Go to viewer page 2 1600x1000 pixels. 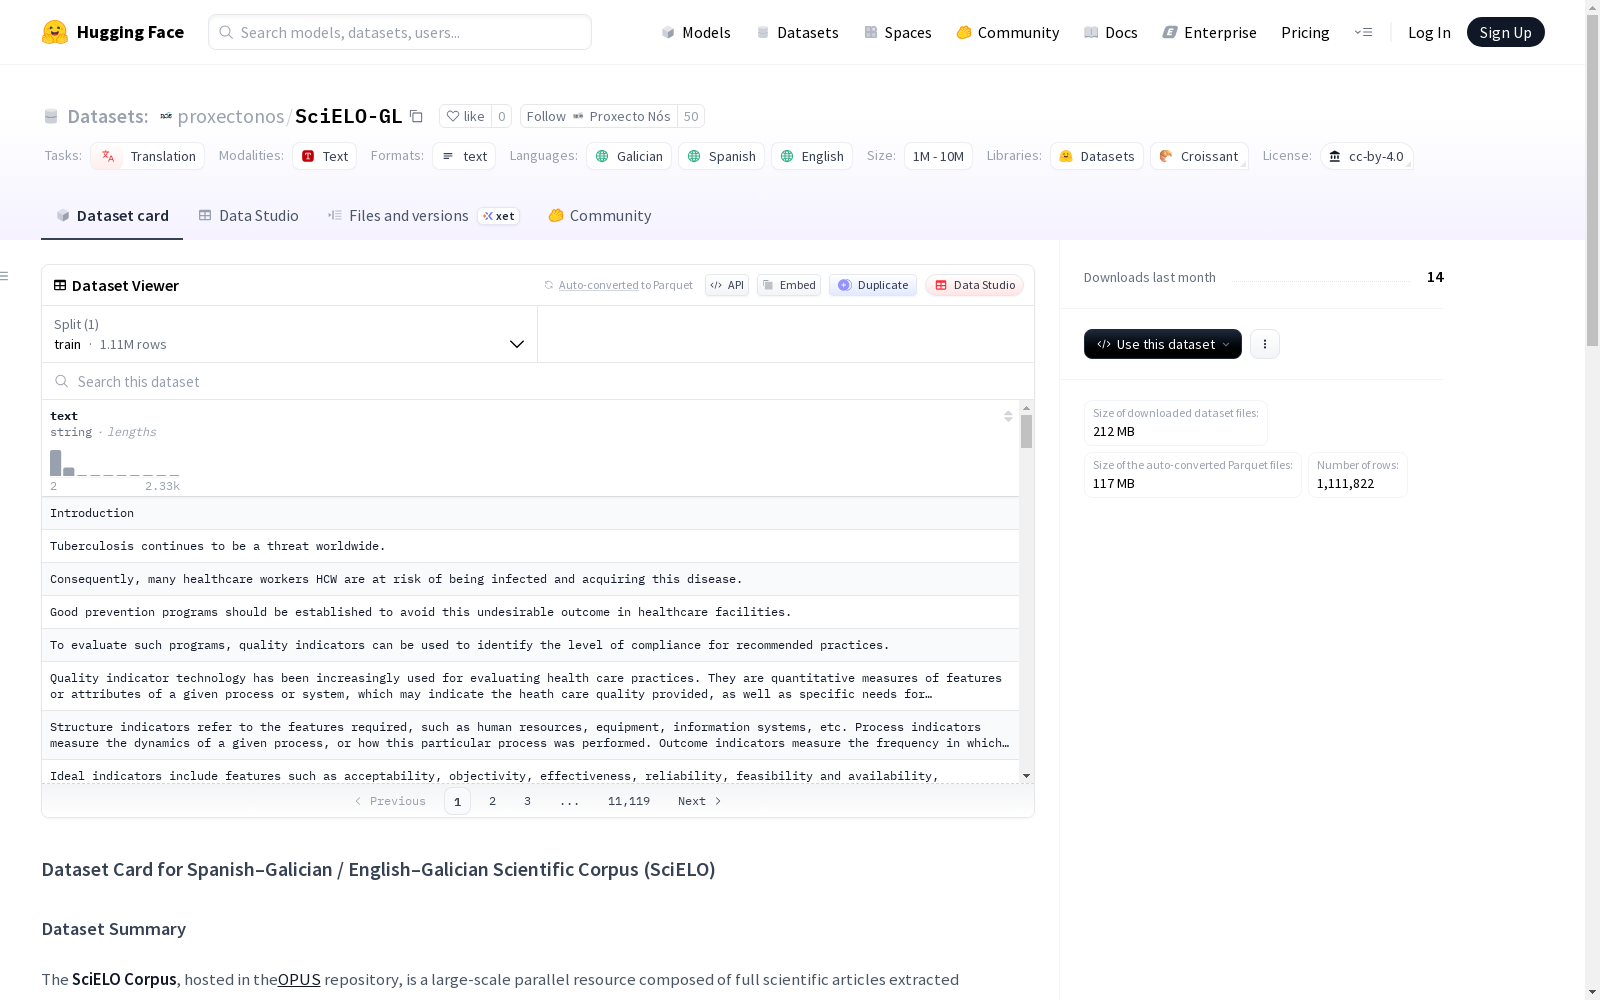492,801
